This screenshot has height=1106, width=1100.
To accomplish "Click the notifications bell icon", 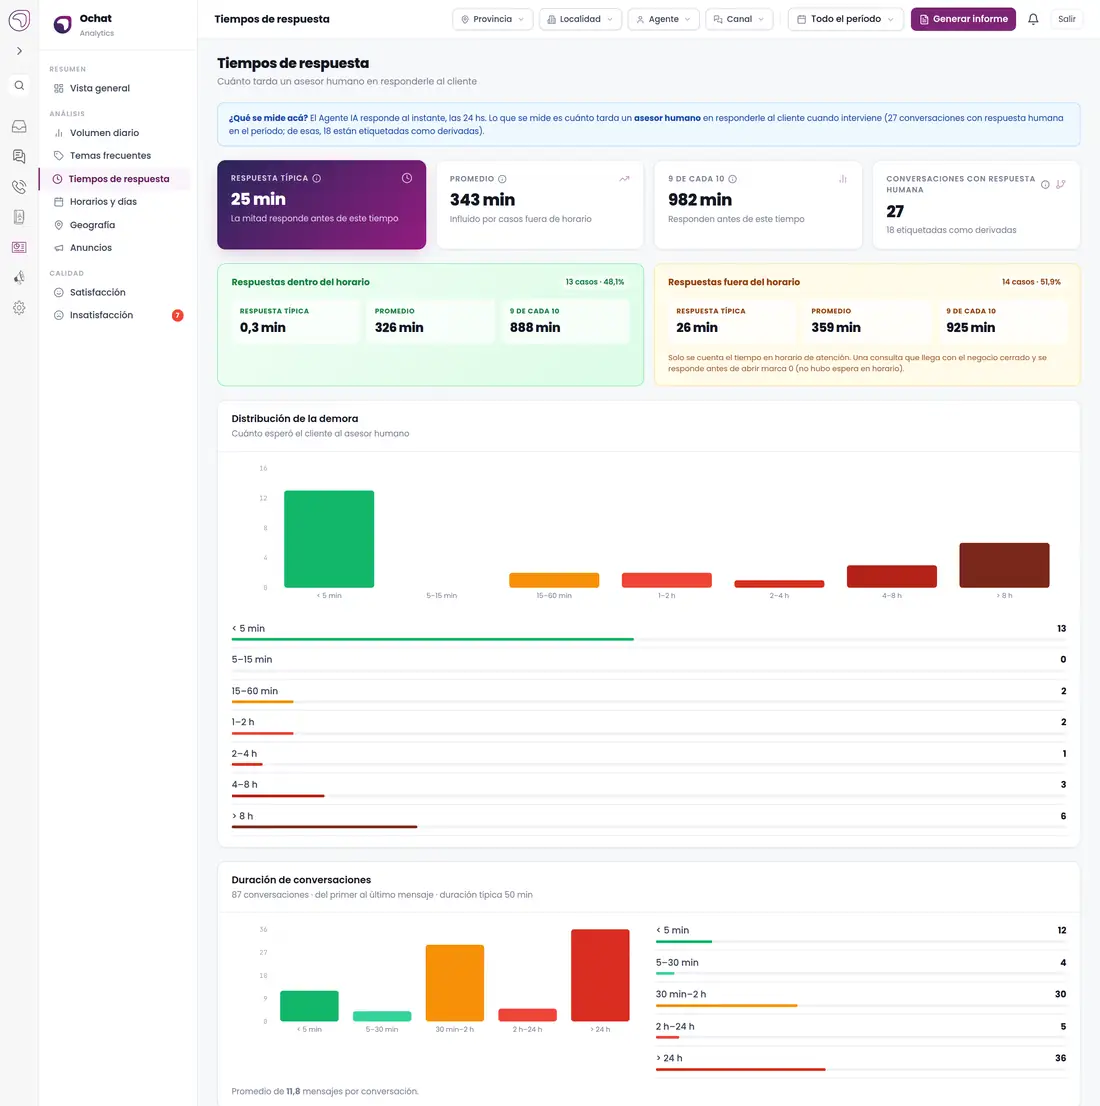I will pos(1033,19).
